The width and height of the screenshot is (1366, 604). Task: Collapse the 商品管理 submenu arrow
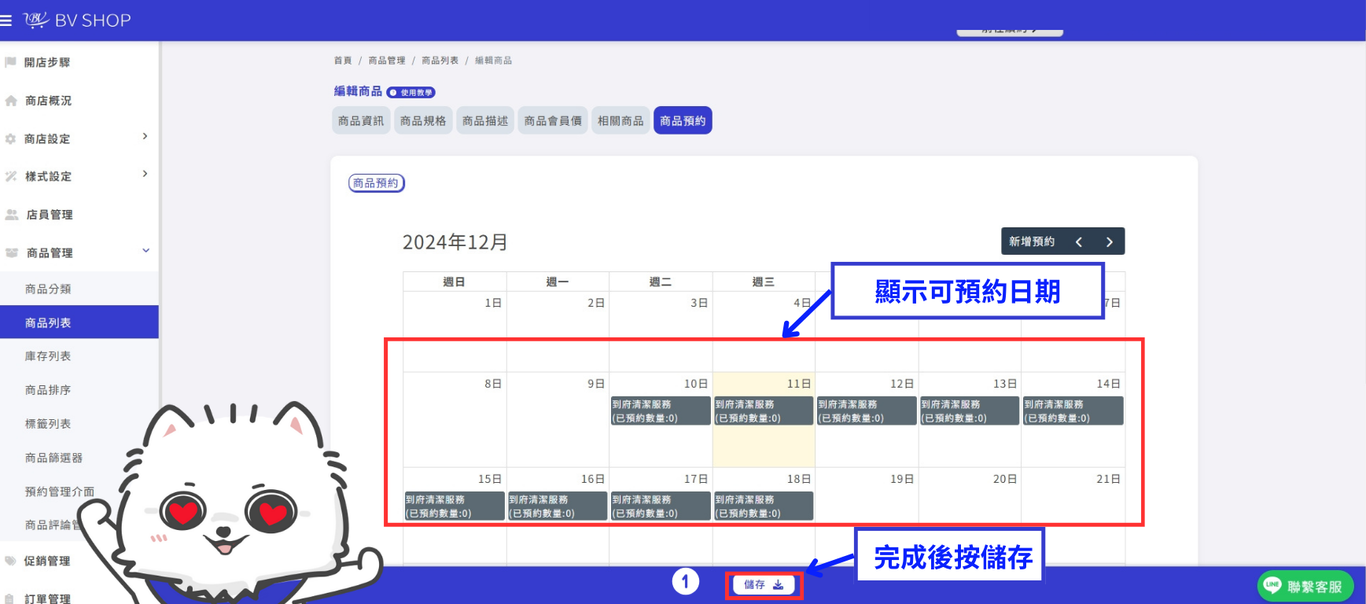click(145, 251)
